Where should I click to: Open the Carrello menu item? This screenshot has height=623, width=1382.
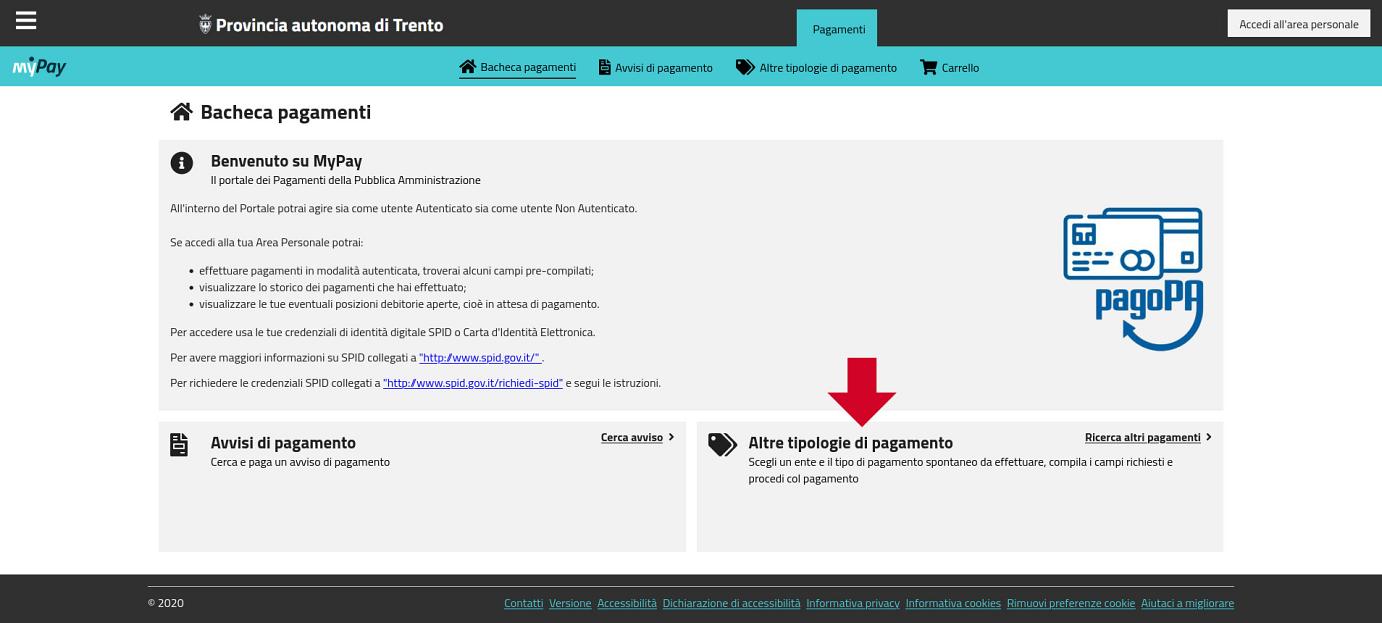[949, 68]
